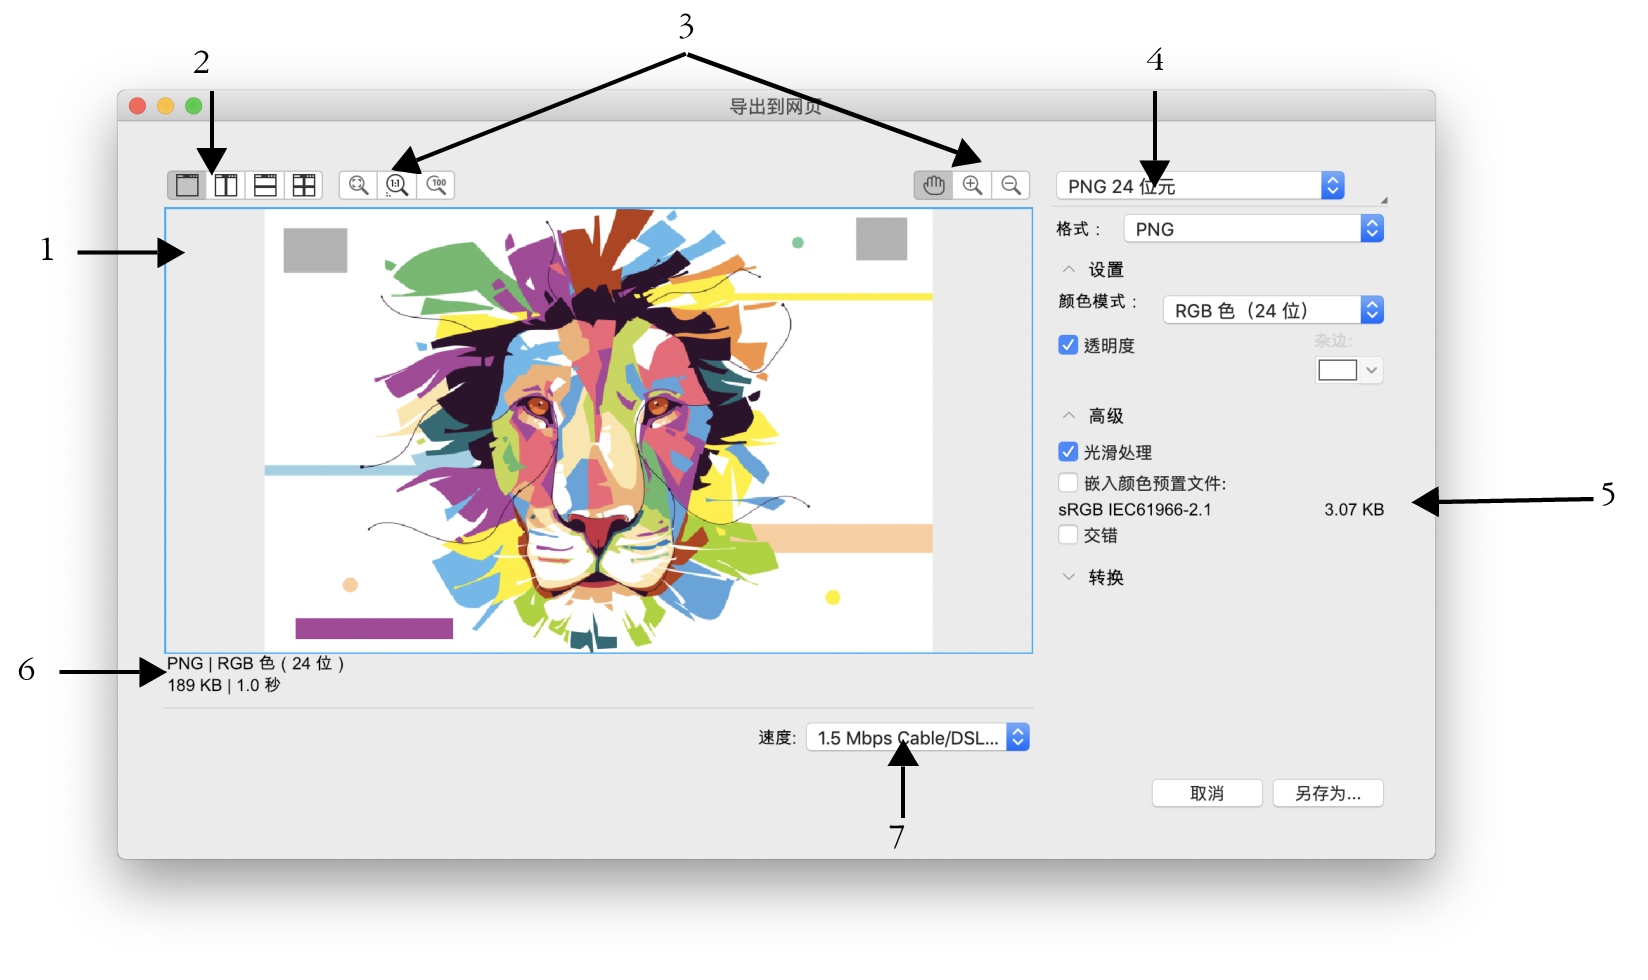Open the 速度 connection speed dropdown
Viewport: 1648px width, 980px height.
pos(917,738)
